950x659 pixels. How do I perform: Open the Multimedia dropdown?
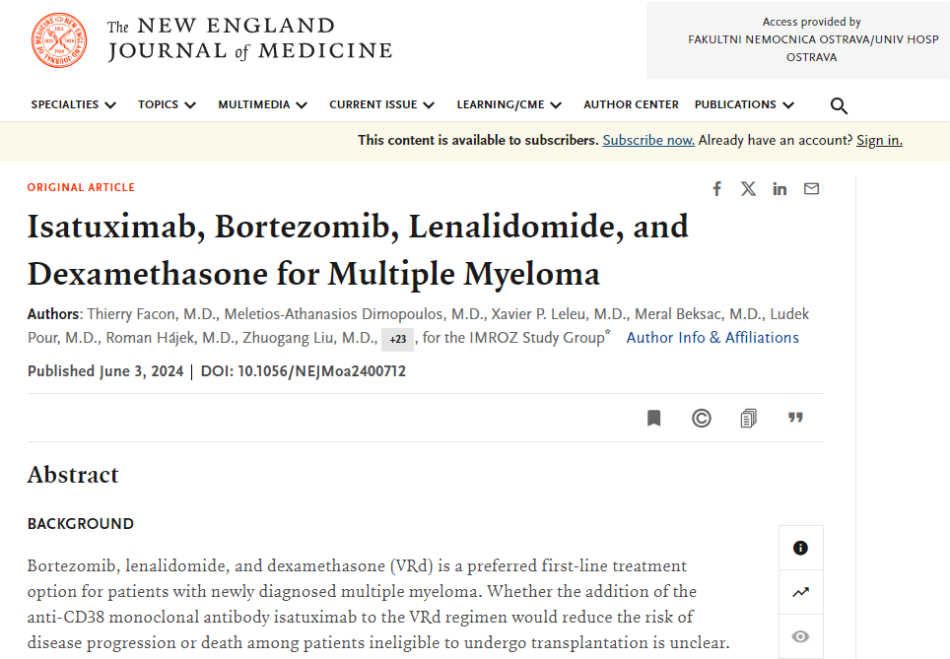coord(264,105)
